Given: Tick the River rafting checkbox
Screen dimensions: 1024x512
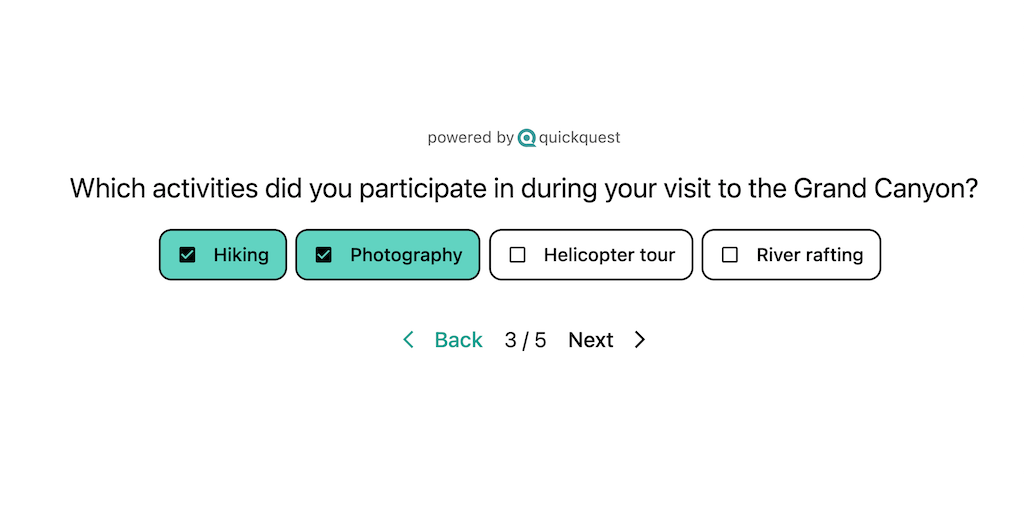Looking at the screenshot, I should click(x=730, y=255).
